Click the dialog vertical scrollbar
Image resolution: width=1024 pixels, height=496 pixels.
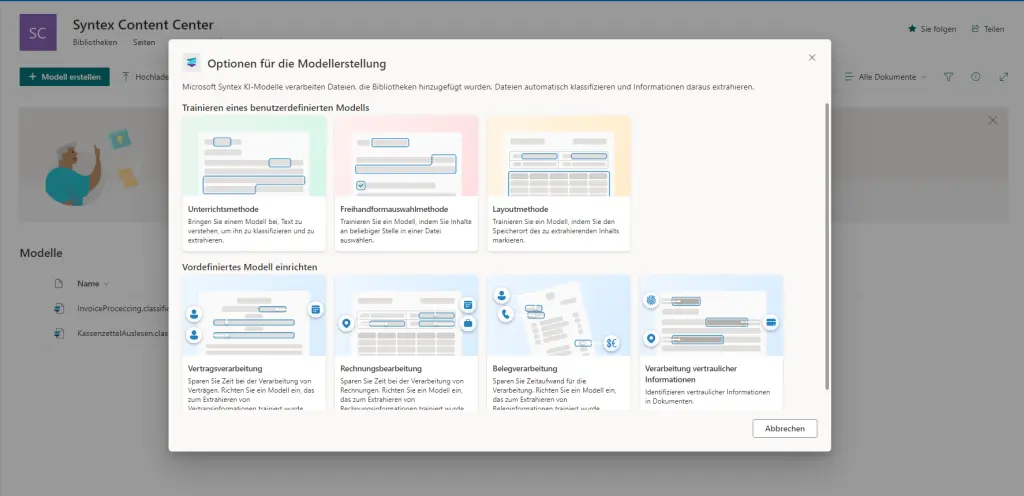(x=827, y=246)
